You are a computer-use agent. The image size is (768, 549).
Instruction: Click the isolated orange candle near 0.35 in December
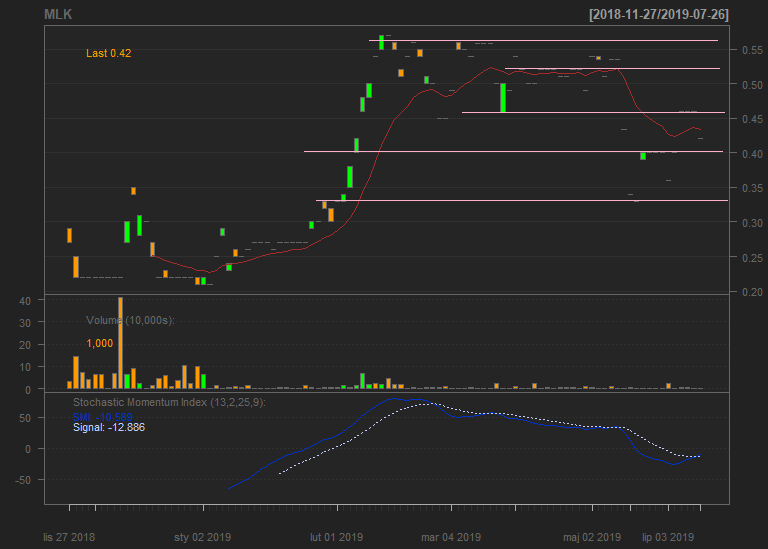133,191
